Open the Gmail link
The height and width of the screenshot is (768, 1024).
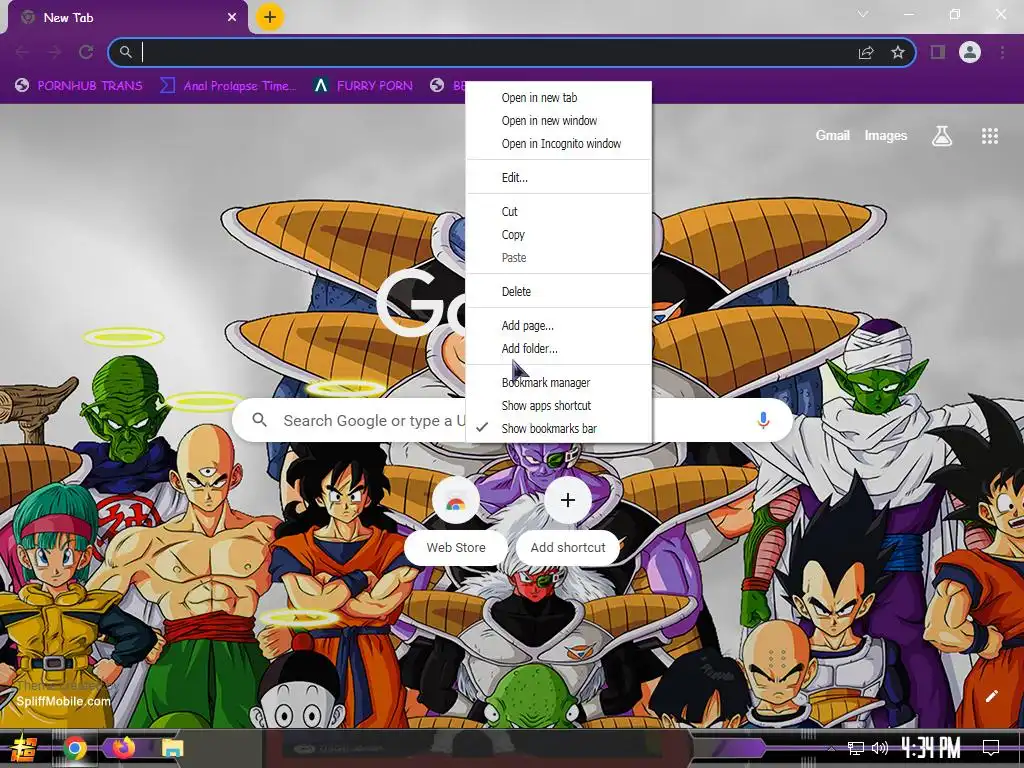click(x=832, y=135)
